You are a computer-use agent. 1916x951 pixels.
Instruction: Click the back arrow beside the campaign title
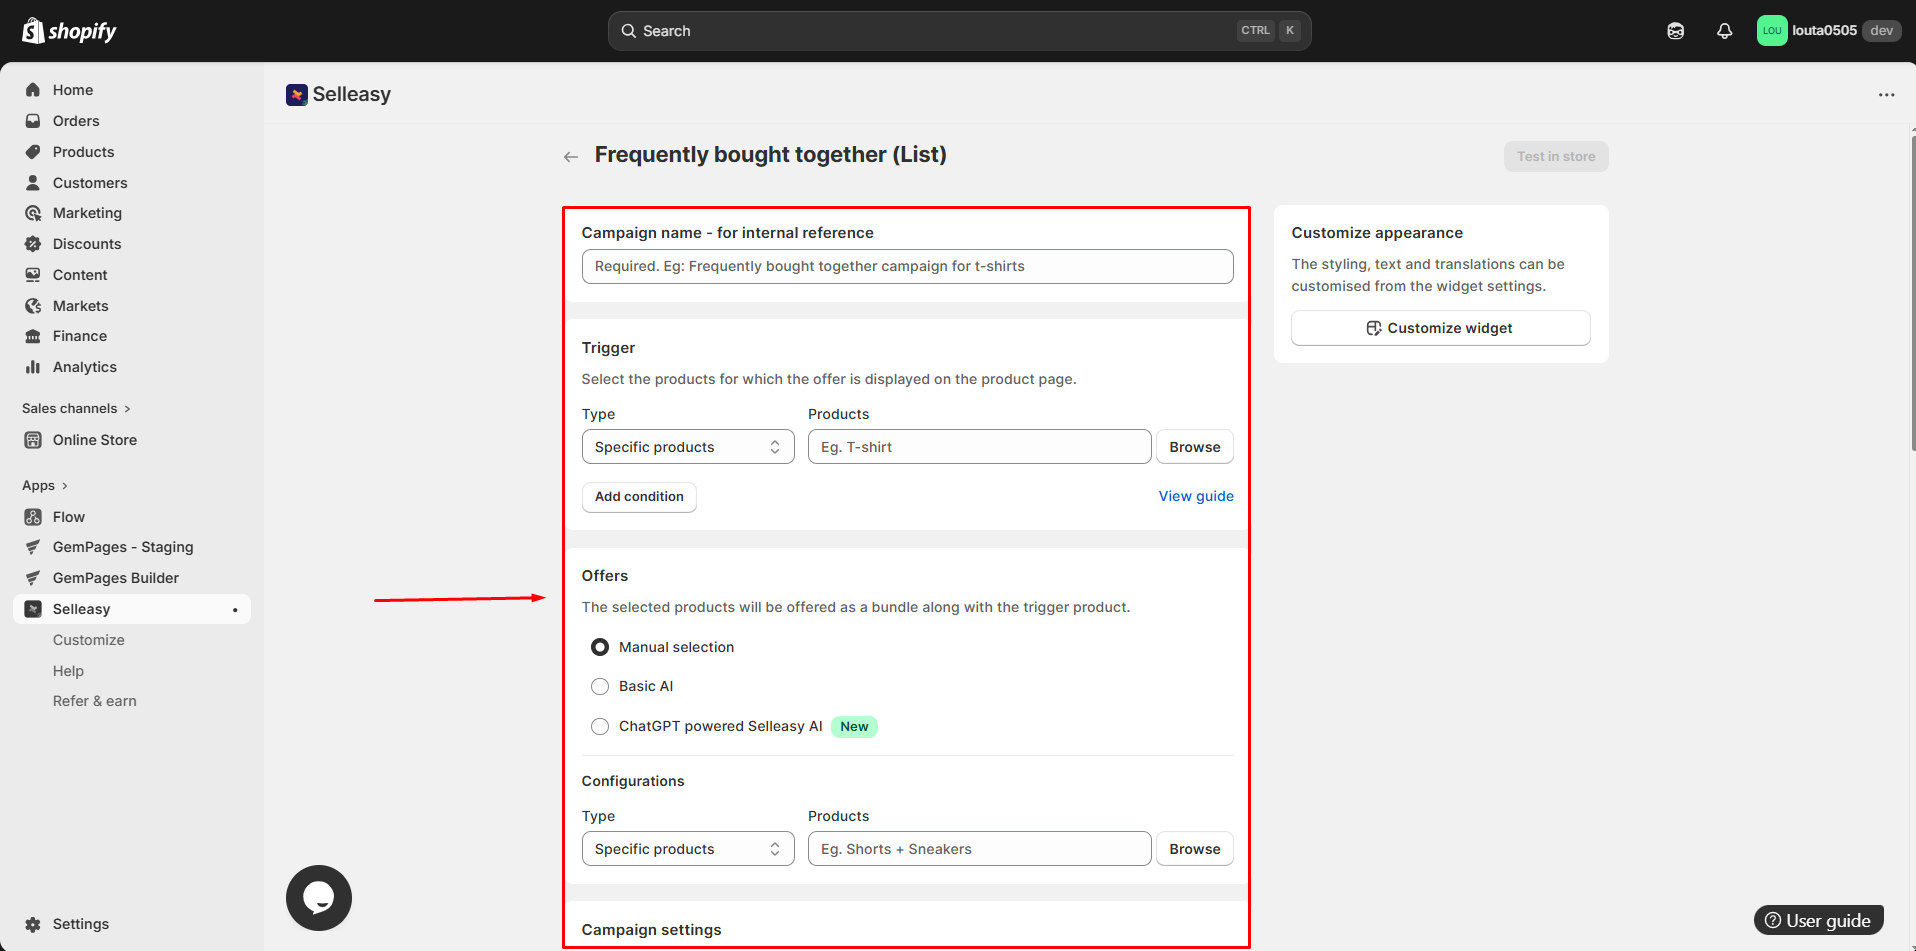point(571,157)
